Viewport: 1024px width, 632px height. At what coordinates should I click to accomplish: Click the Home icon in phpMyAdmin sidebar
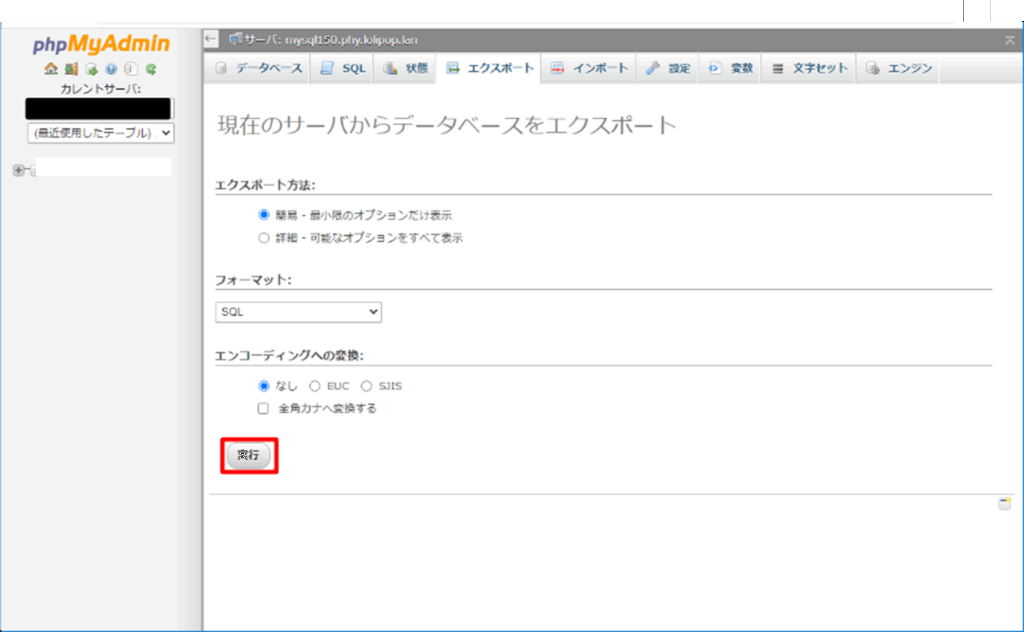[51, 70]
